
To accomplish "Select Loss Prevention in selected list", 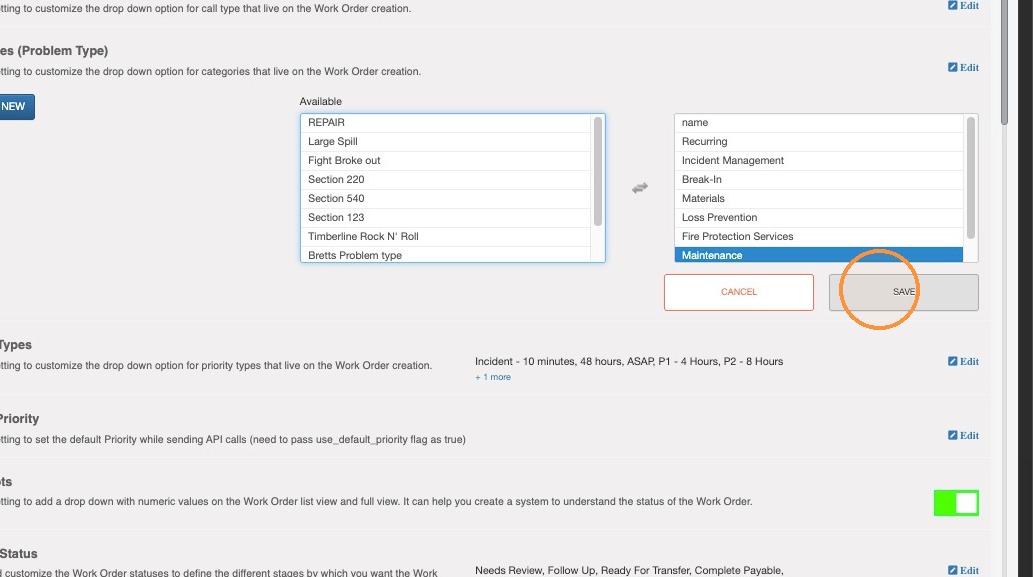I will tap(818, 217).
